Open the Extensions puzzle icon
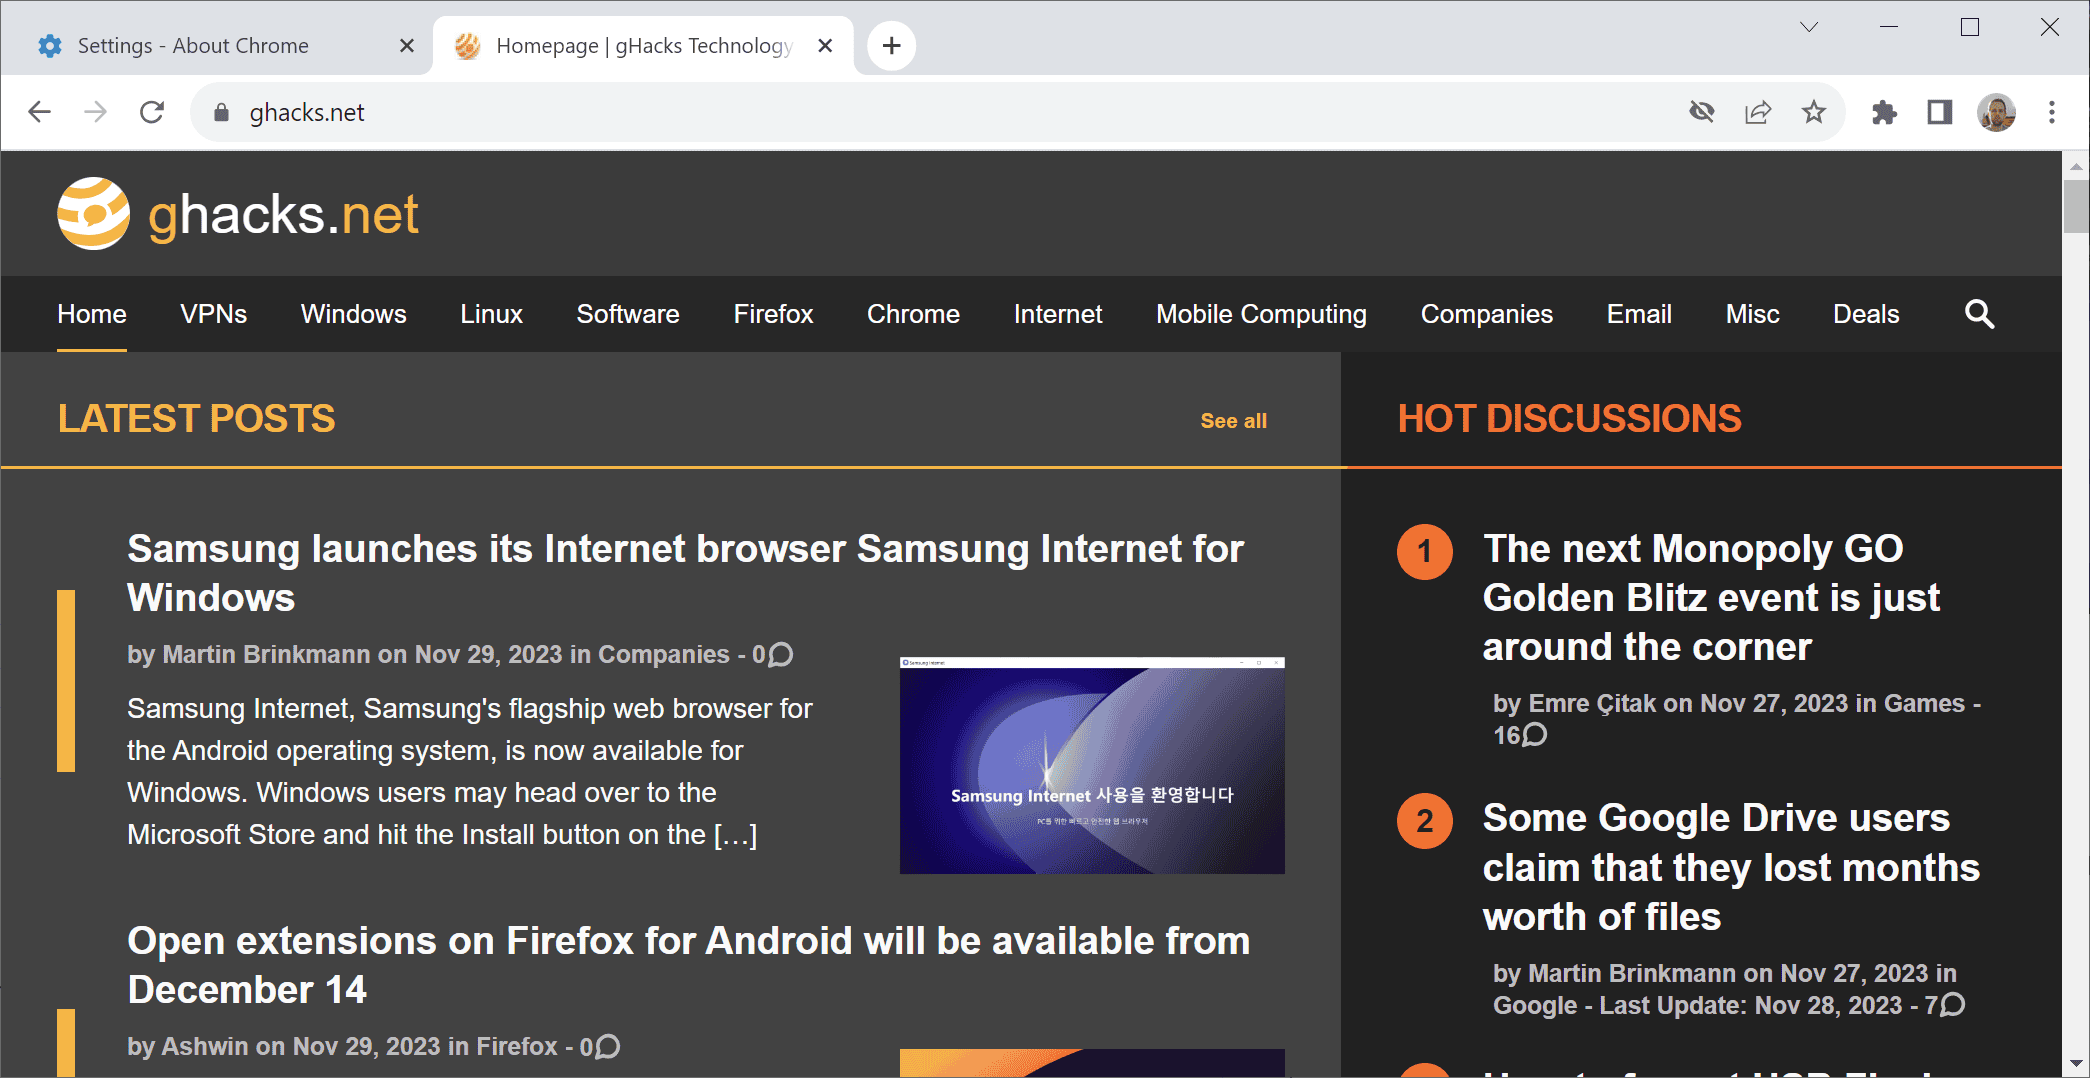Viewport: 2090px width, 1078px height. [x=1884, y=112]
